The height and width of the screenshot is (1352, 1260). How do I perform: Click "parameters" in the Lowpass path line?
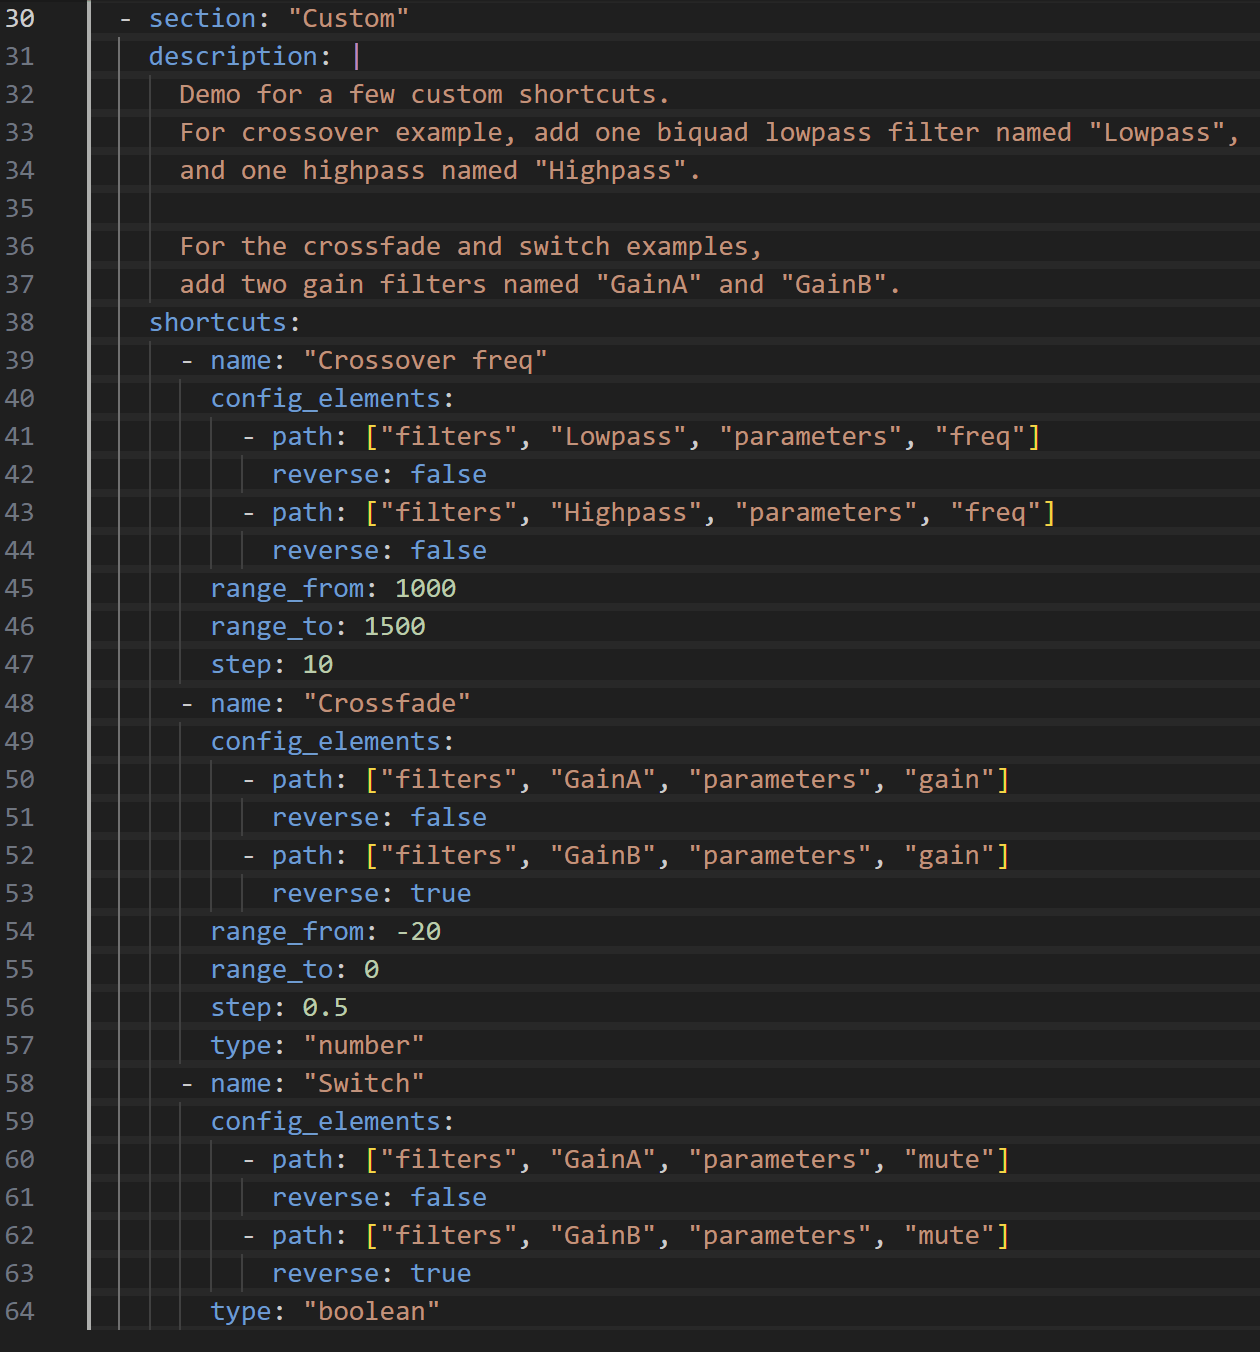[810, 437]
